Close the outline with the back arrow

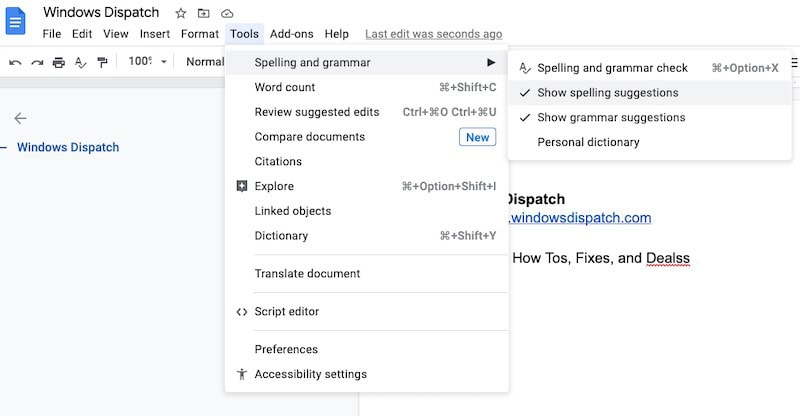20,118
